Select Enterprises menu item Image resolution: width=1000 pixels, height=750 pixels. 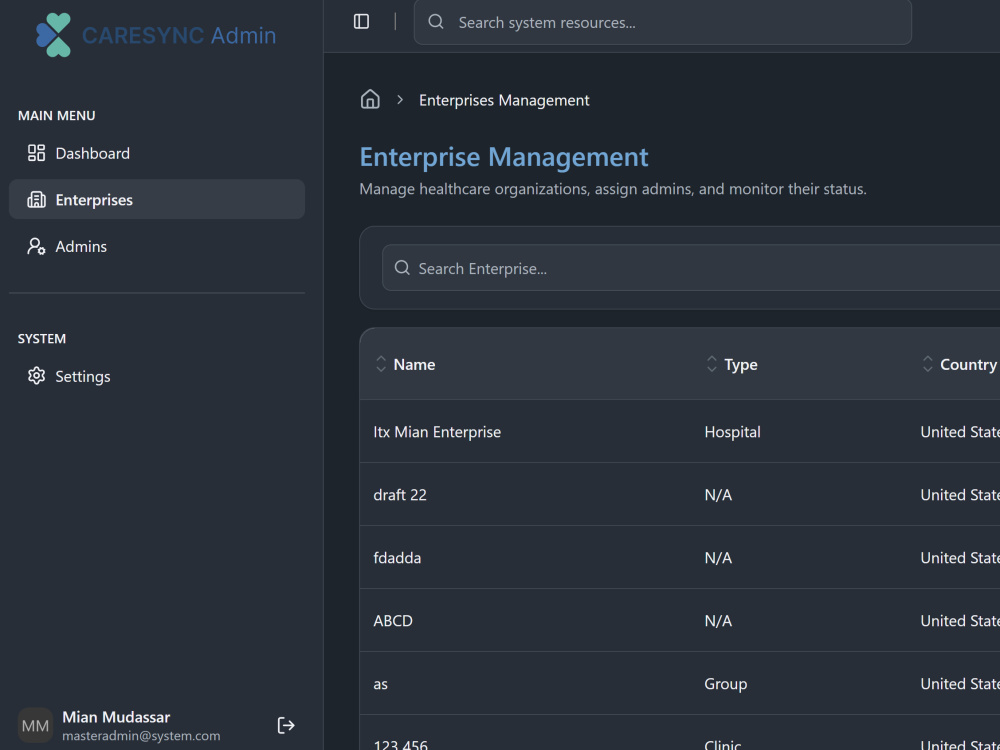coord(157,200)
